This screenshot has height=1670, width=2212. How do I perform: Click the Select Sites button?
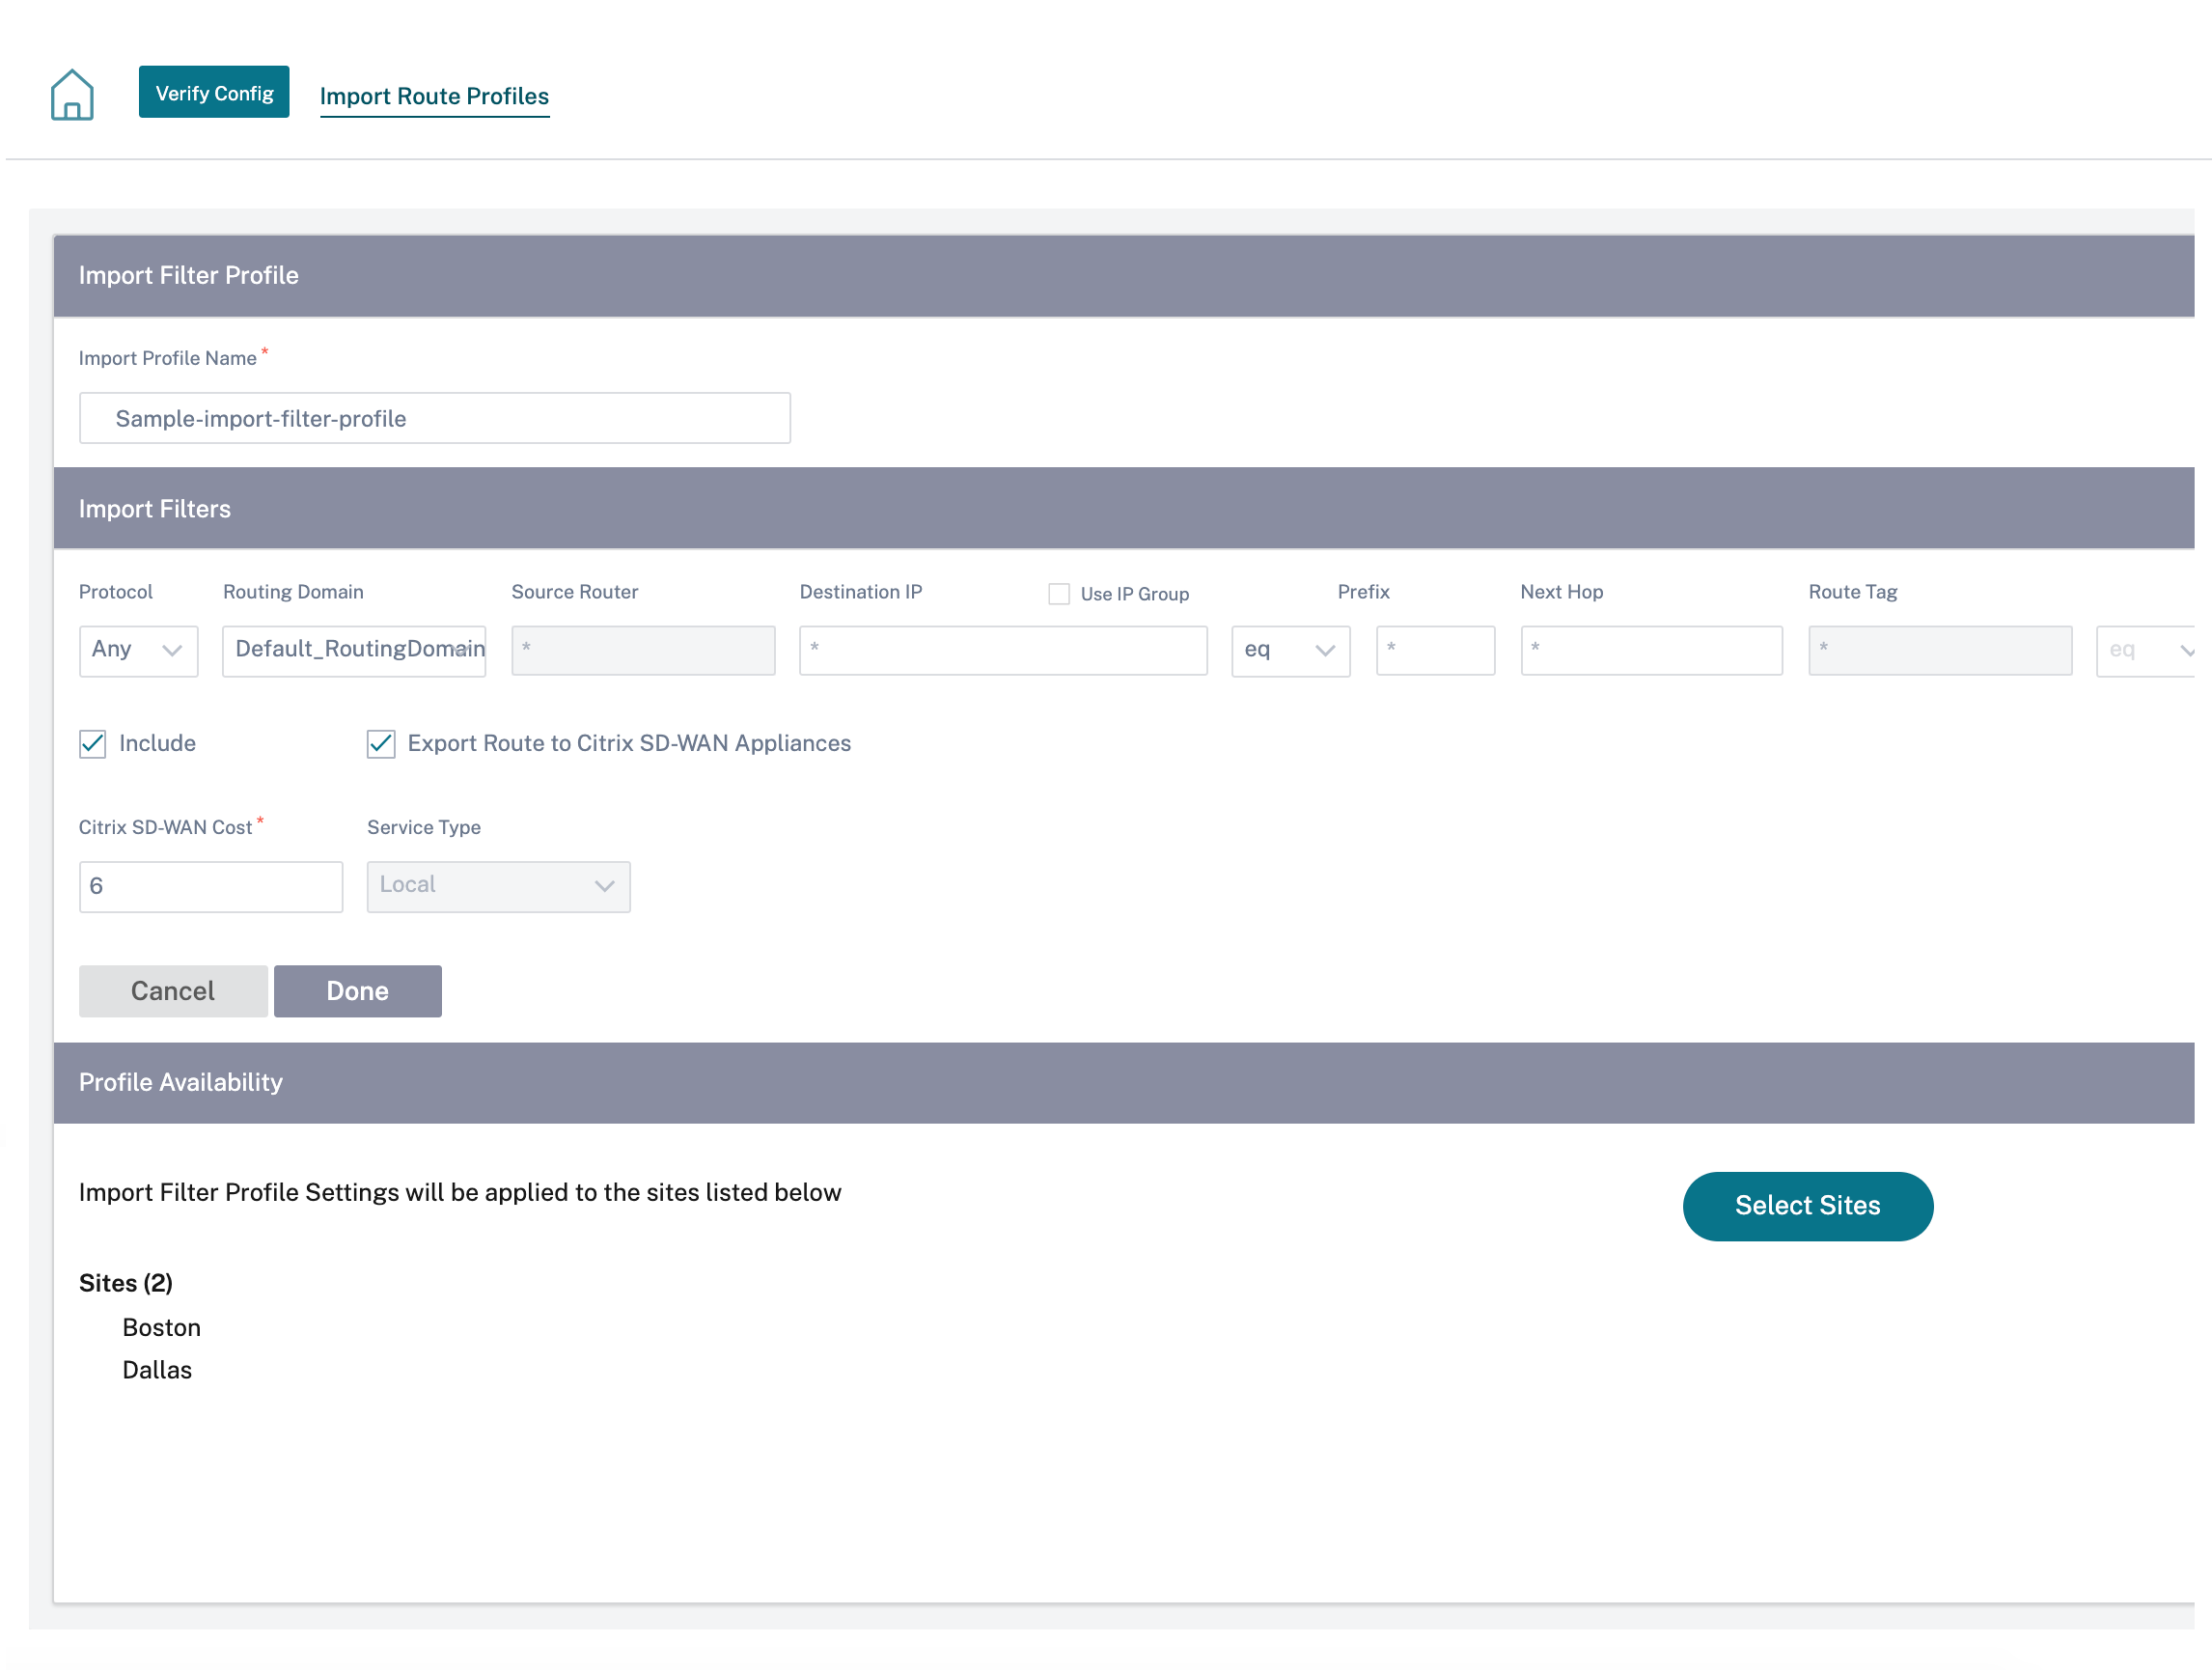tap(1807, 1206)
